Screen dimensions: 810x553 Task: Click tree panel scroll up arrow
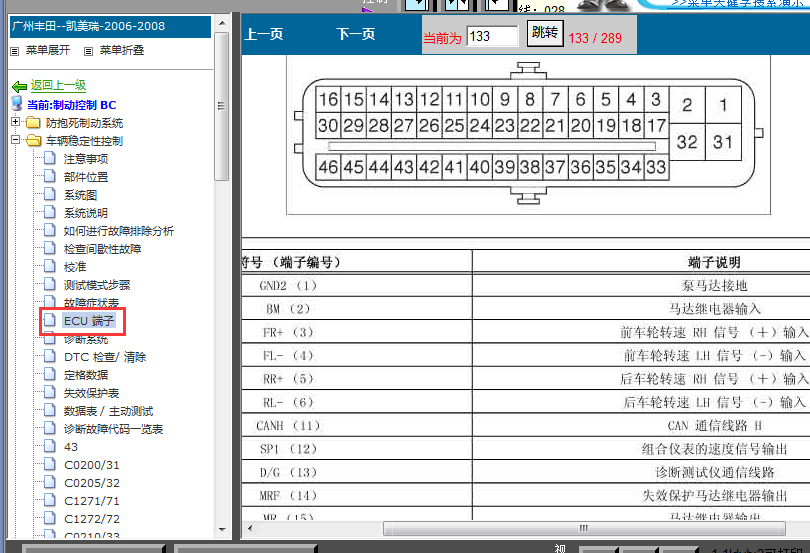tap(222, 23)
